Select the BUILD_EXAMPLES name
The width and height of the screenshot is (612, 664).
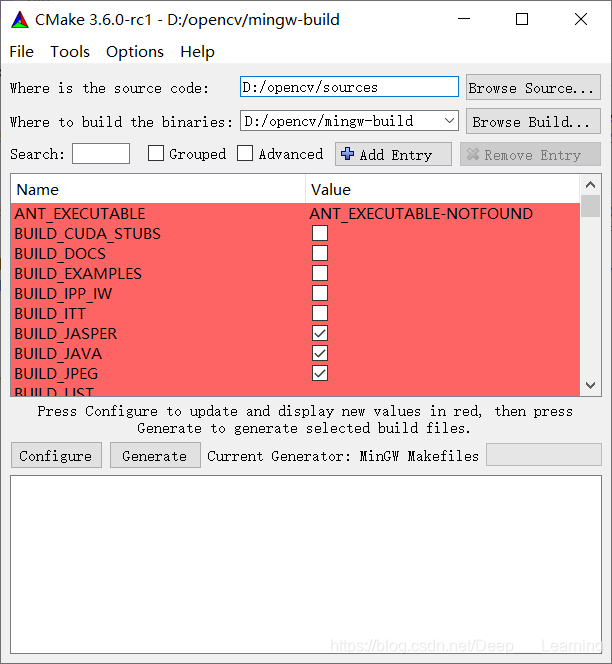click(x=78, y=274)
